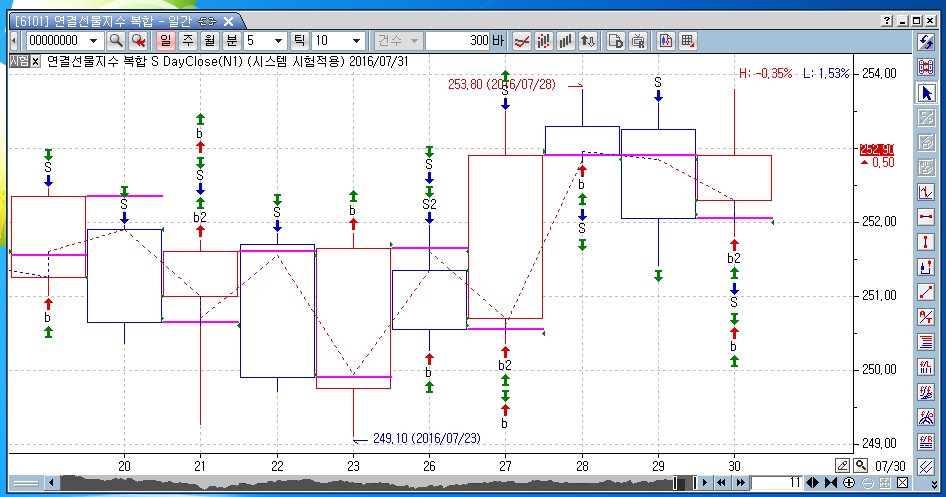Click the candlestick chart type toolbar icon
The height and width of the screenshot is (497, 946).
[544, 41]
